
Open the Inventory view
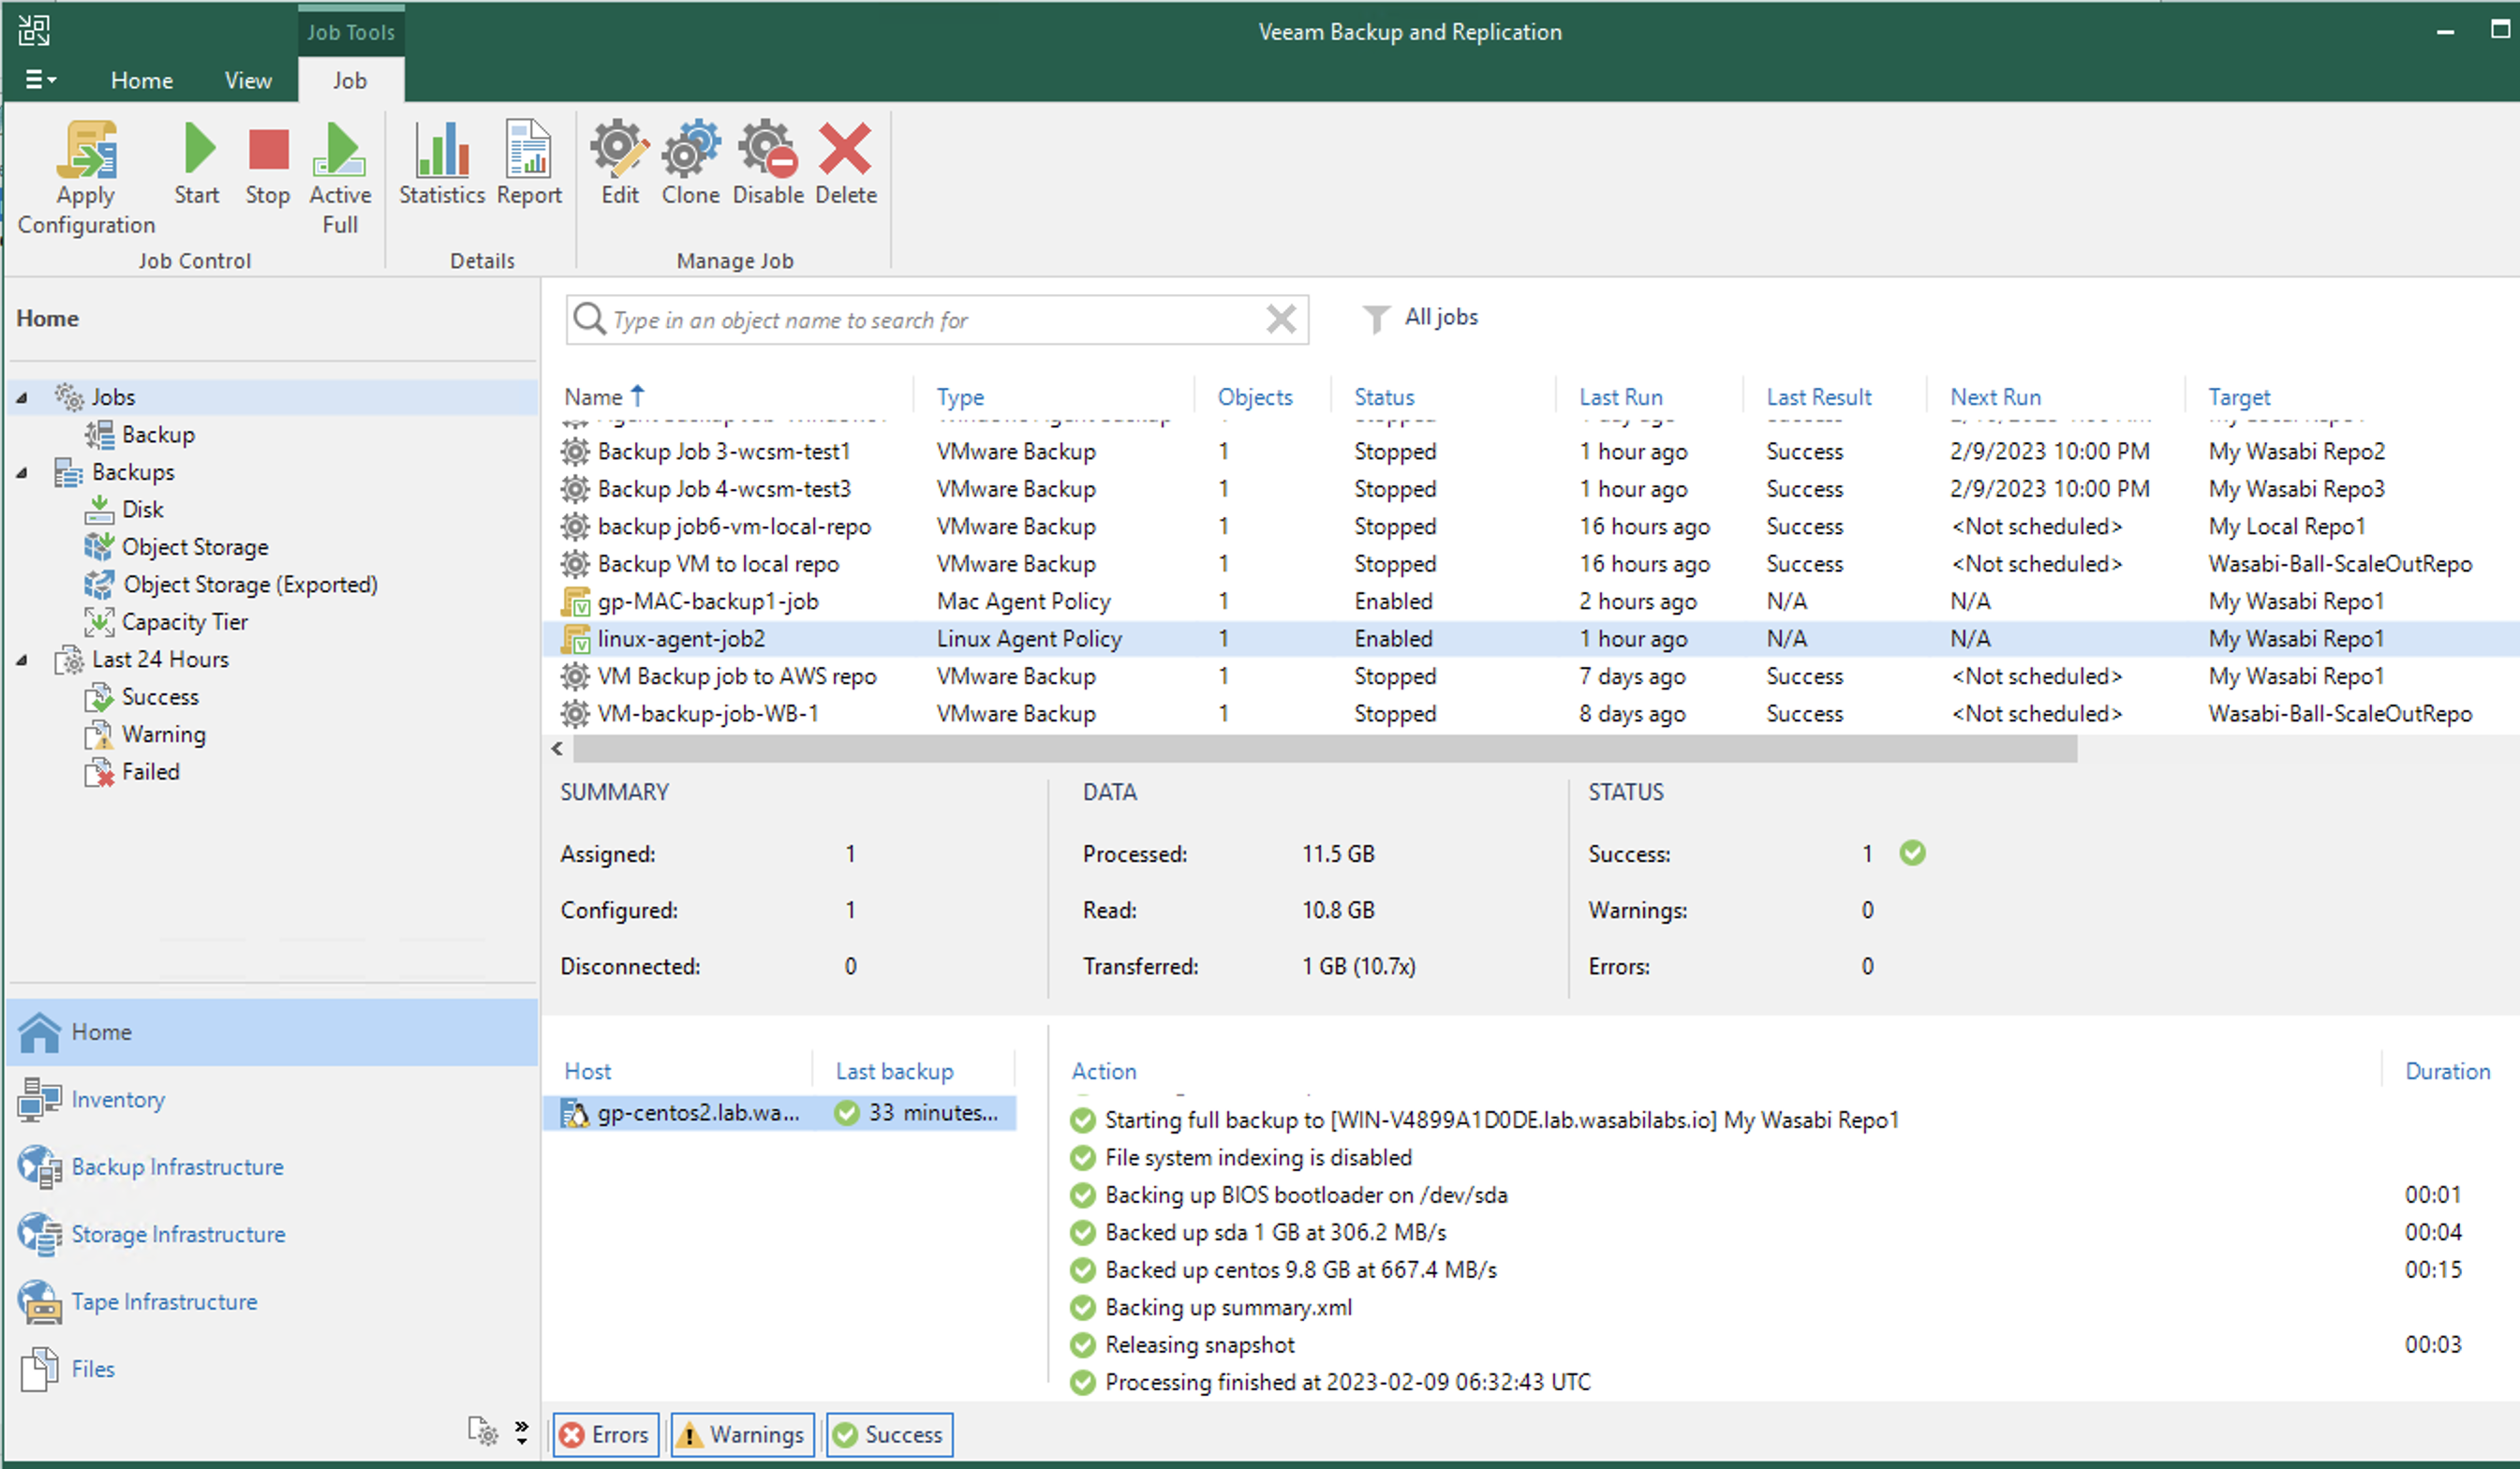click(x=272, y=1100)
